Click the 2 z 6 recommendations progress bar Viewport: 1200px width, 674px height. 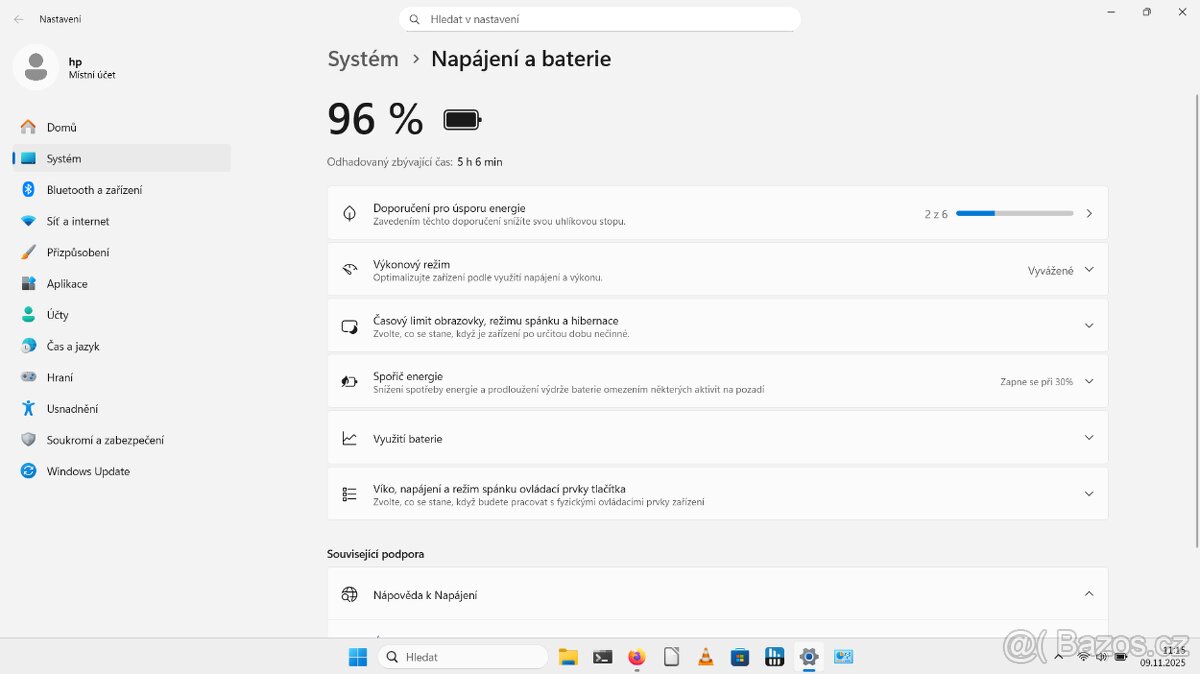1014,213
